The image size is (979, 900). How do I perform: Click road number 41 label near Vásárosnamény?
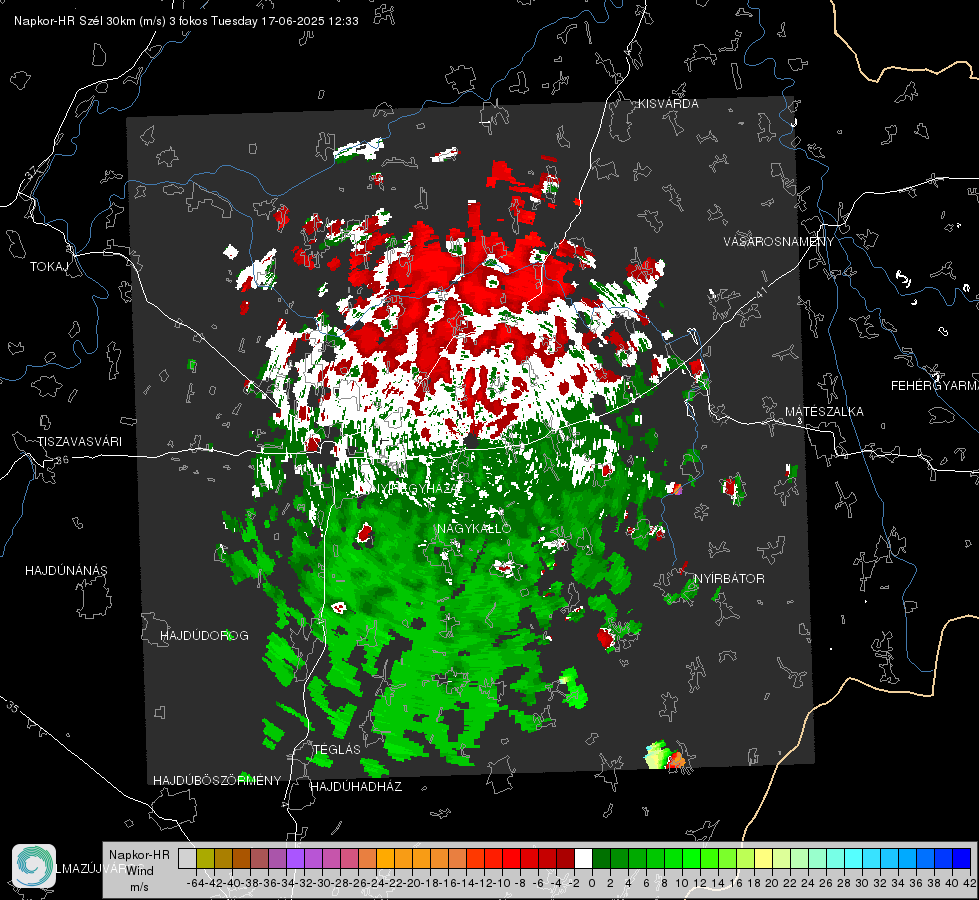coord(762,292)
